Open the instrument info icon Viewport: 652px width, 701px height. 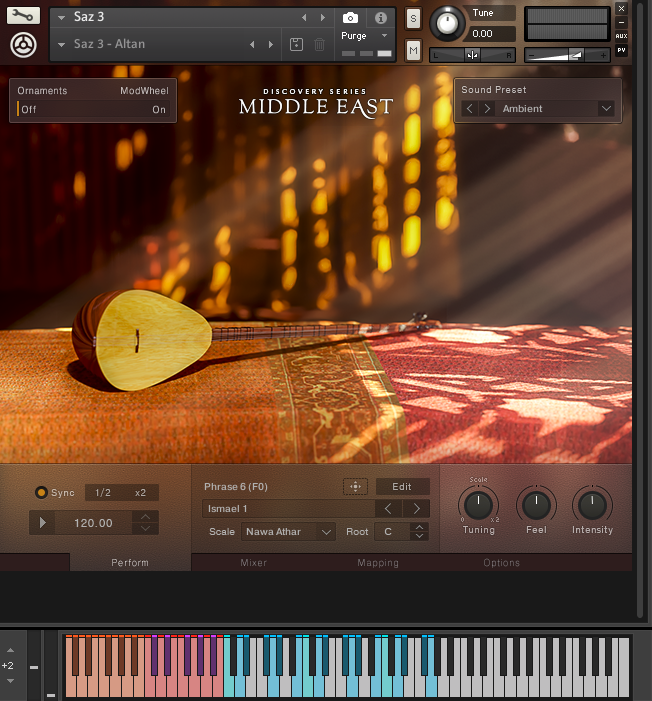[380, 18]
